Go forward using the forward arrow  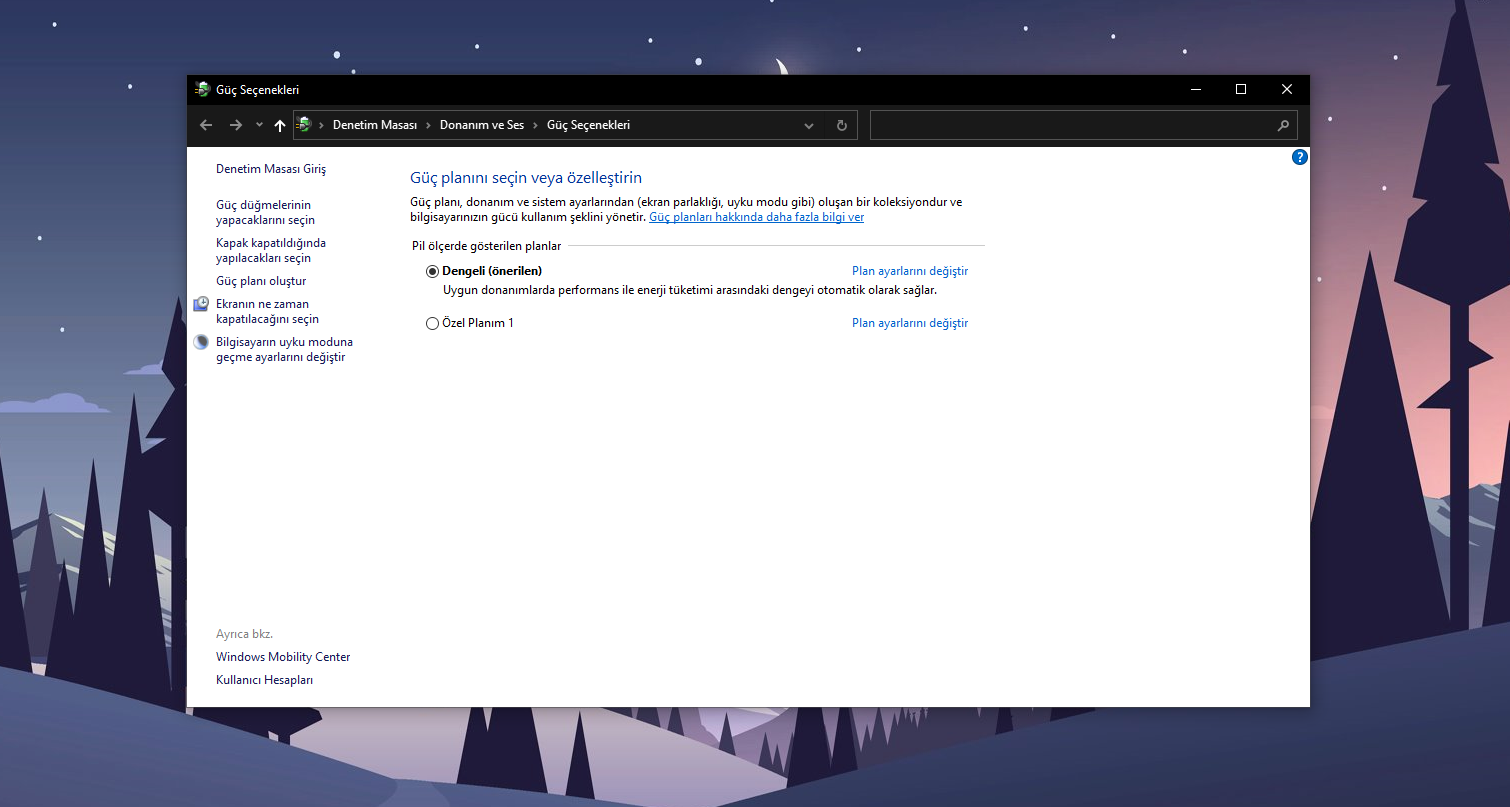coord(236,125)
